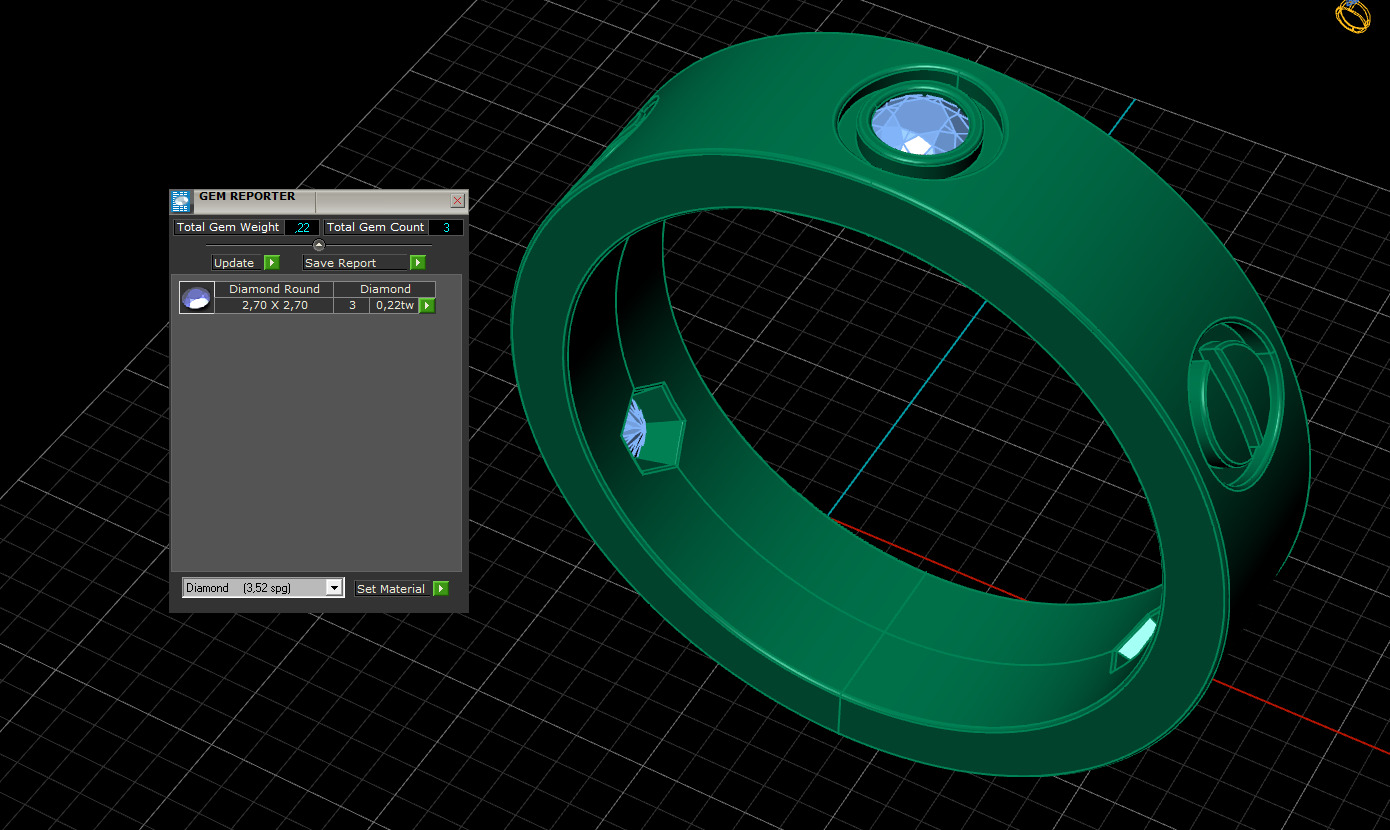
Task: Click the Gem Reporter panel icon
Action: pos(182,201)
